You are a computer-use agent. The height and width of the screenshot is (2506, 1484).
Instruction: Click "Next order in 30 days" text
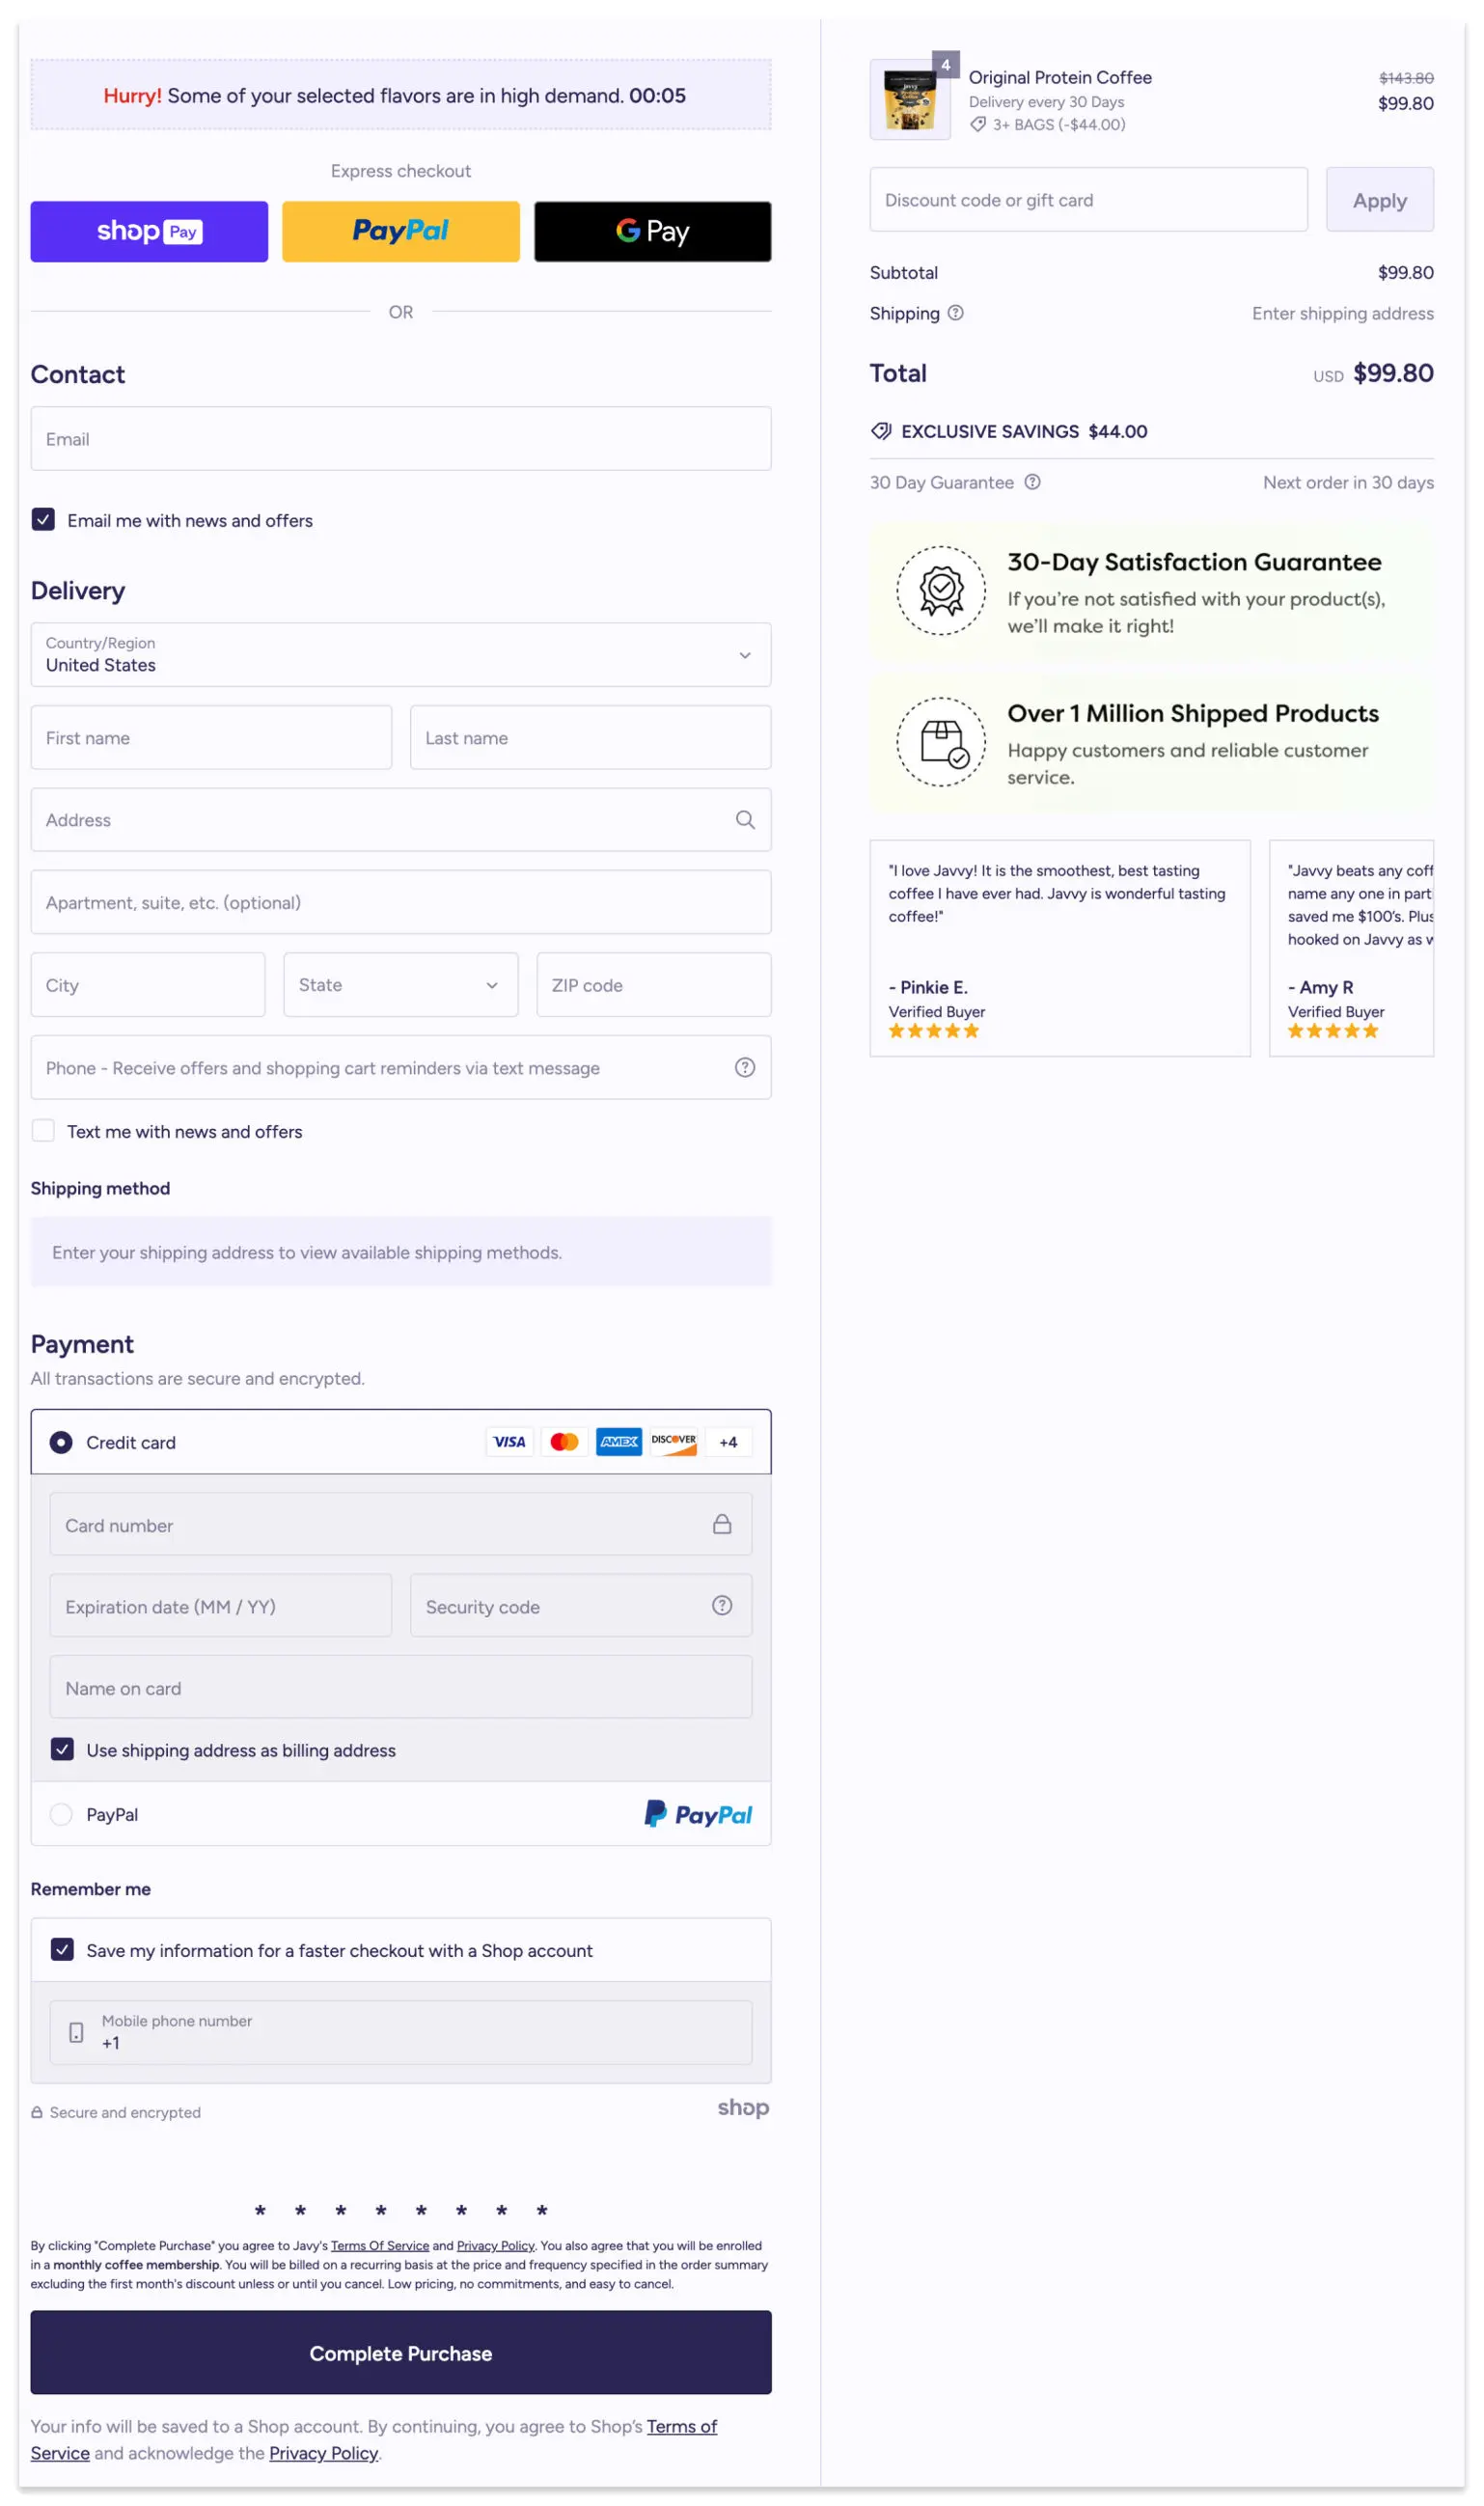click(1348, 482)
